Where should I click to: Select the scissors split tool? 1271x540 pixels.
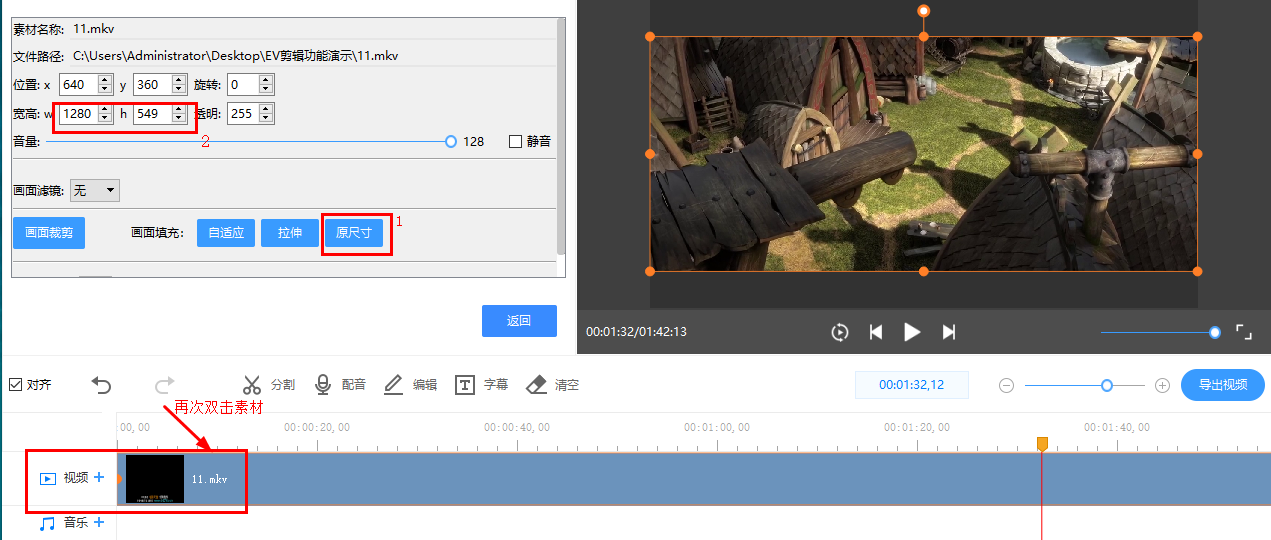252,385
